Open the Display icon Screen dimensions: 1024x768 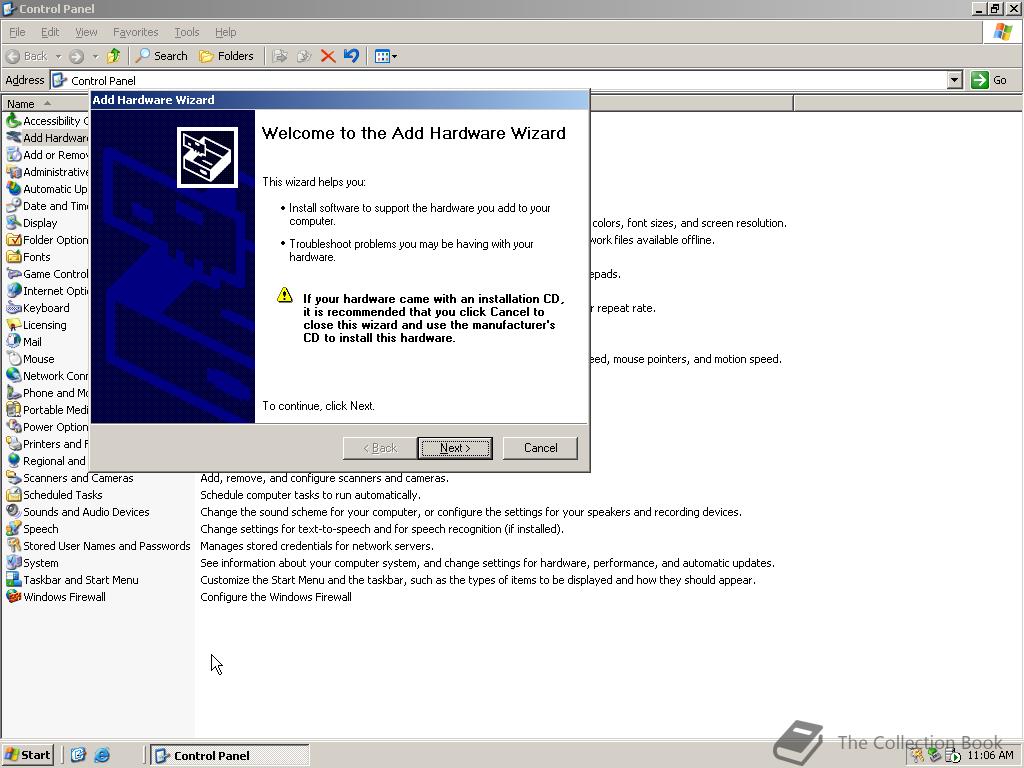point(14,223)
